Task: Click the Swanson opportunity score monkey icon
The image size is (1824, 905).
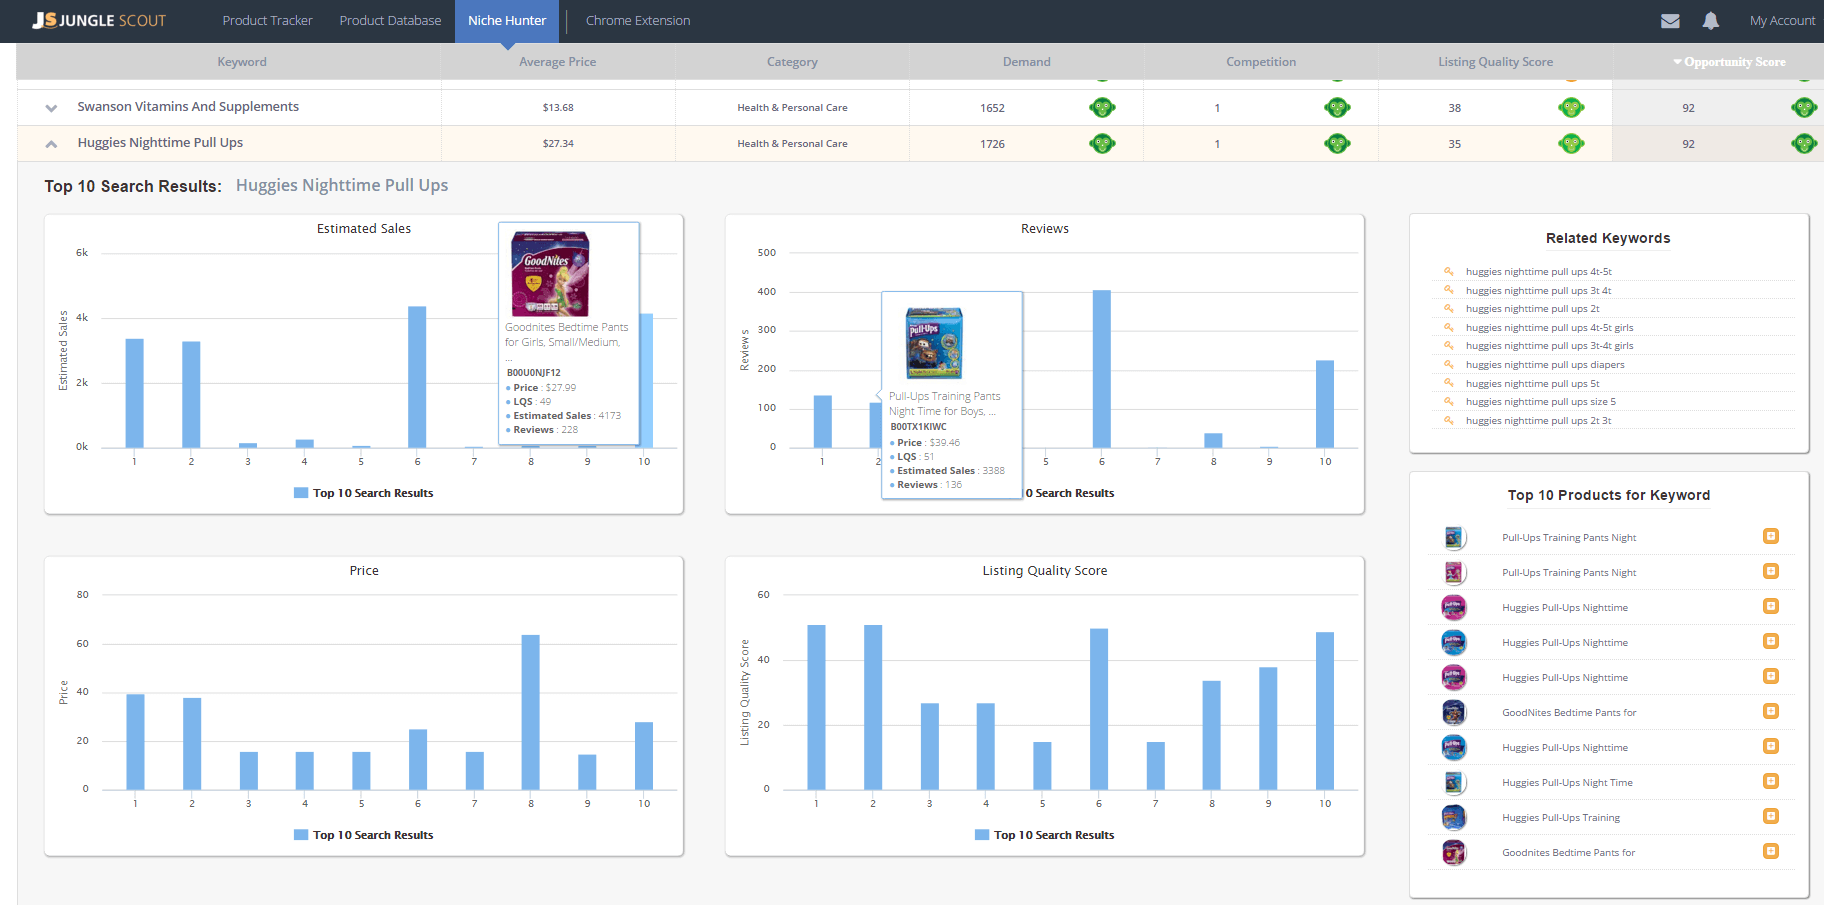Action: pyautogui.click(x=1804, y=108)
